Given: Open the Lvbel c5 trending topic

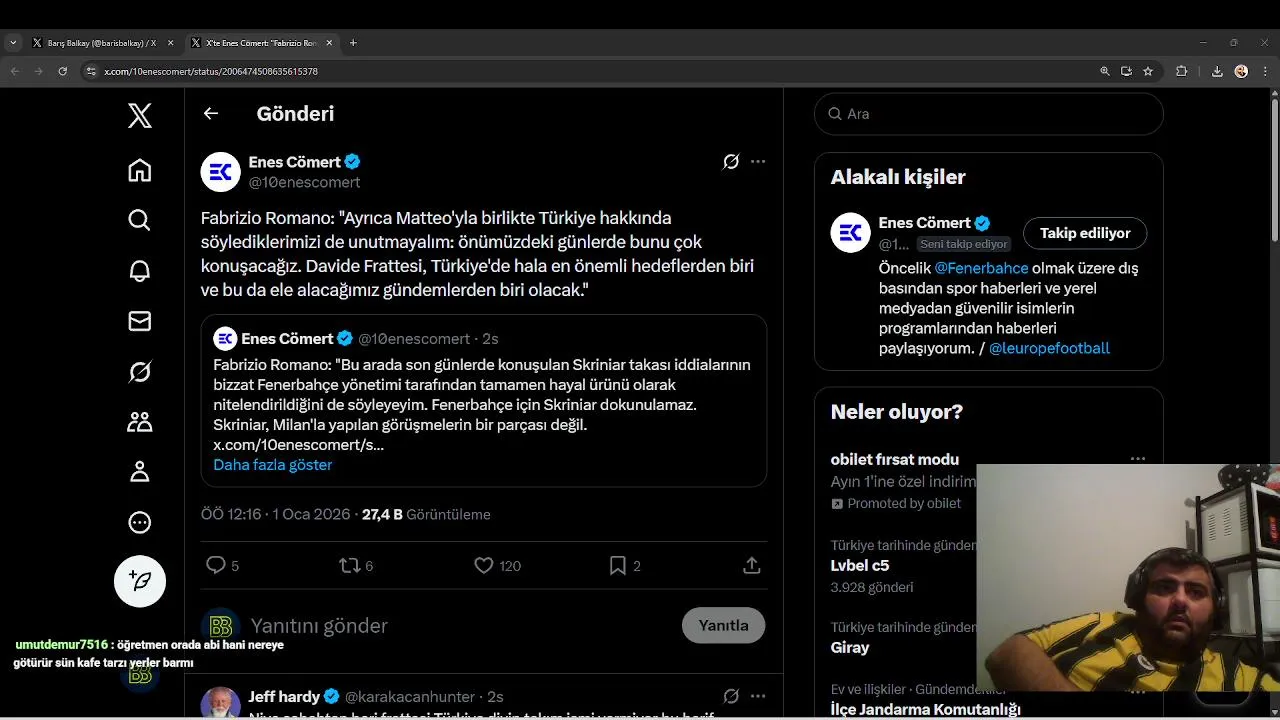Looking at the screenshot, I should [860, 565].
